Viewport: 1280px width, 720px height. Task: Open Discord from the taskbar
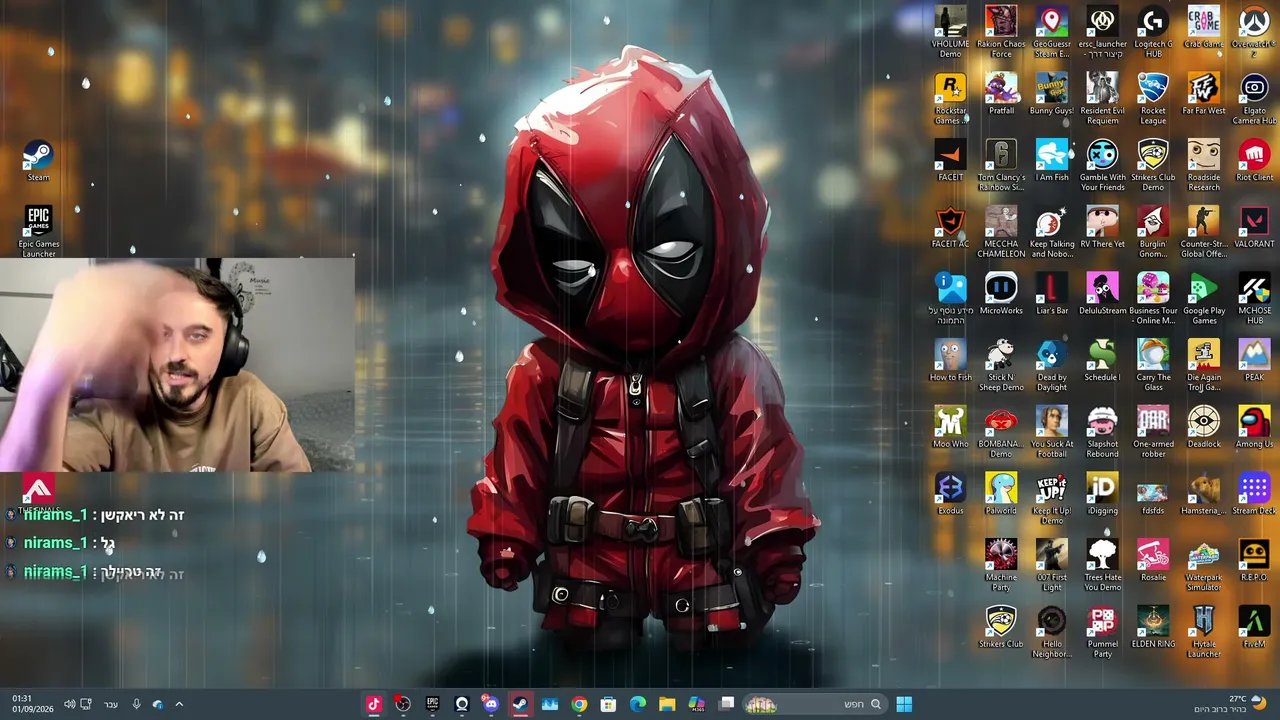(x=490, y=704)
